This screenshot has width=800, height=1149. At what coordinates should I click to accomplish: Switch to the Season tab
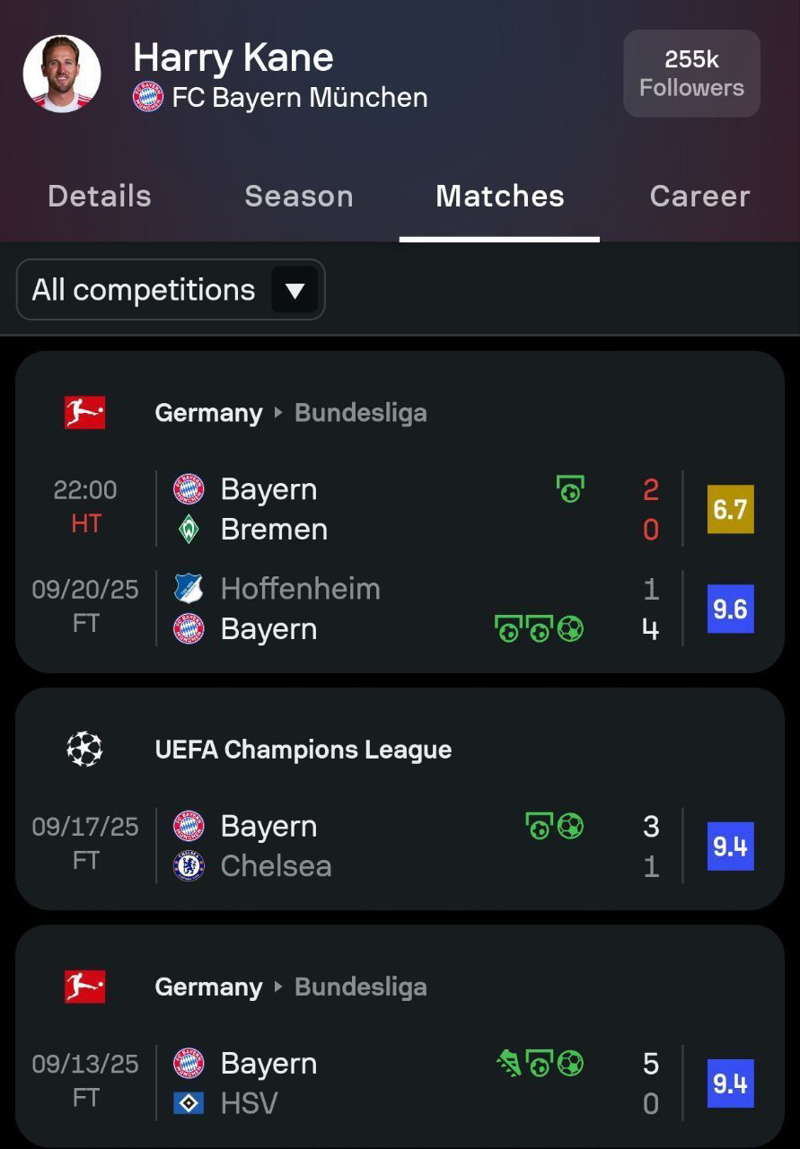pyautogui.click(x=299, y=196)
